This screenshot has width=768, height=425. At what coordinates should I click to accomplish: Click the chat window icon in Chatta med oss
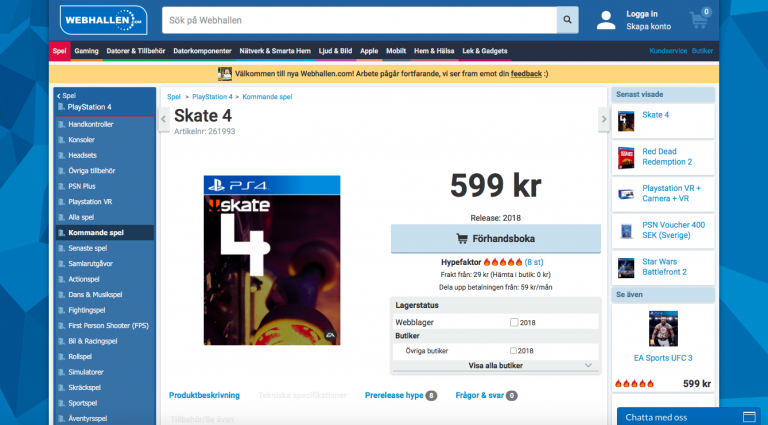pos(749,417)
